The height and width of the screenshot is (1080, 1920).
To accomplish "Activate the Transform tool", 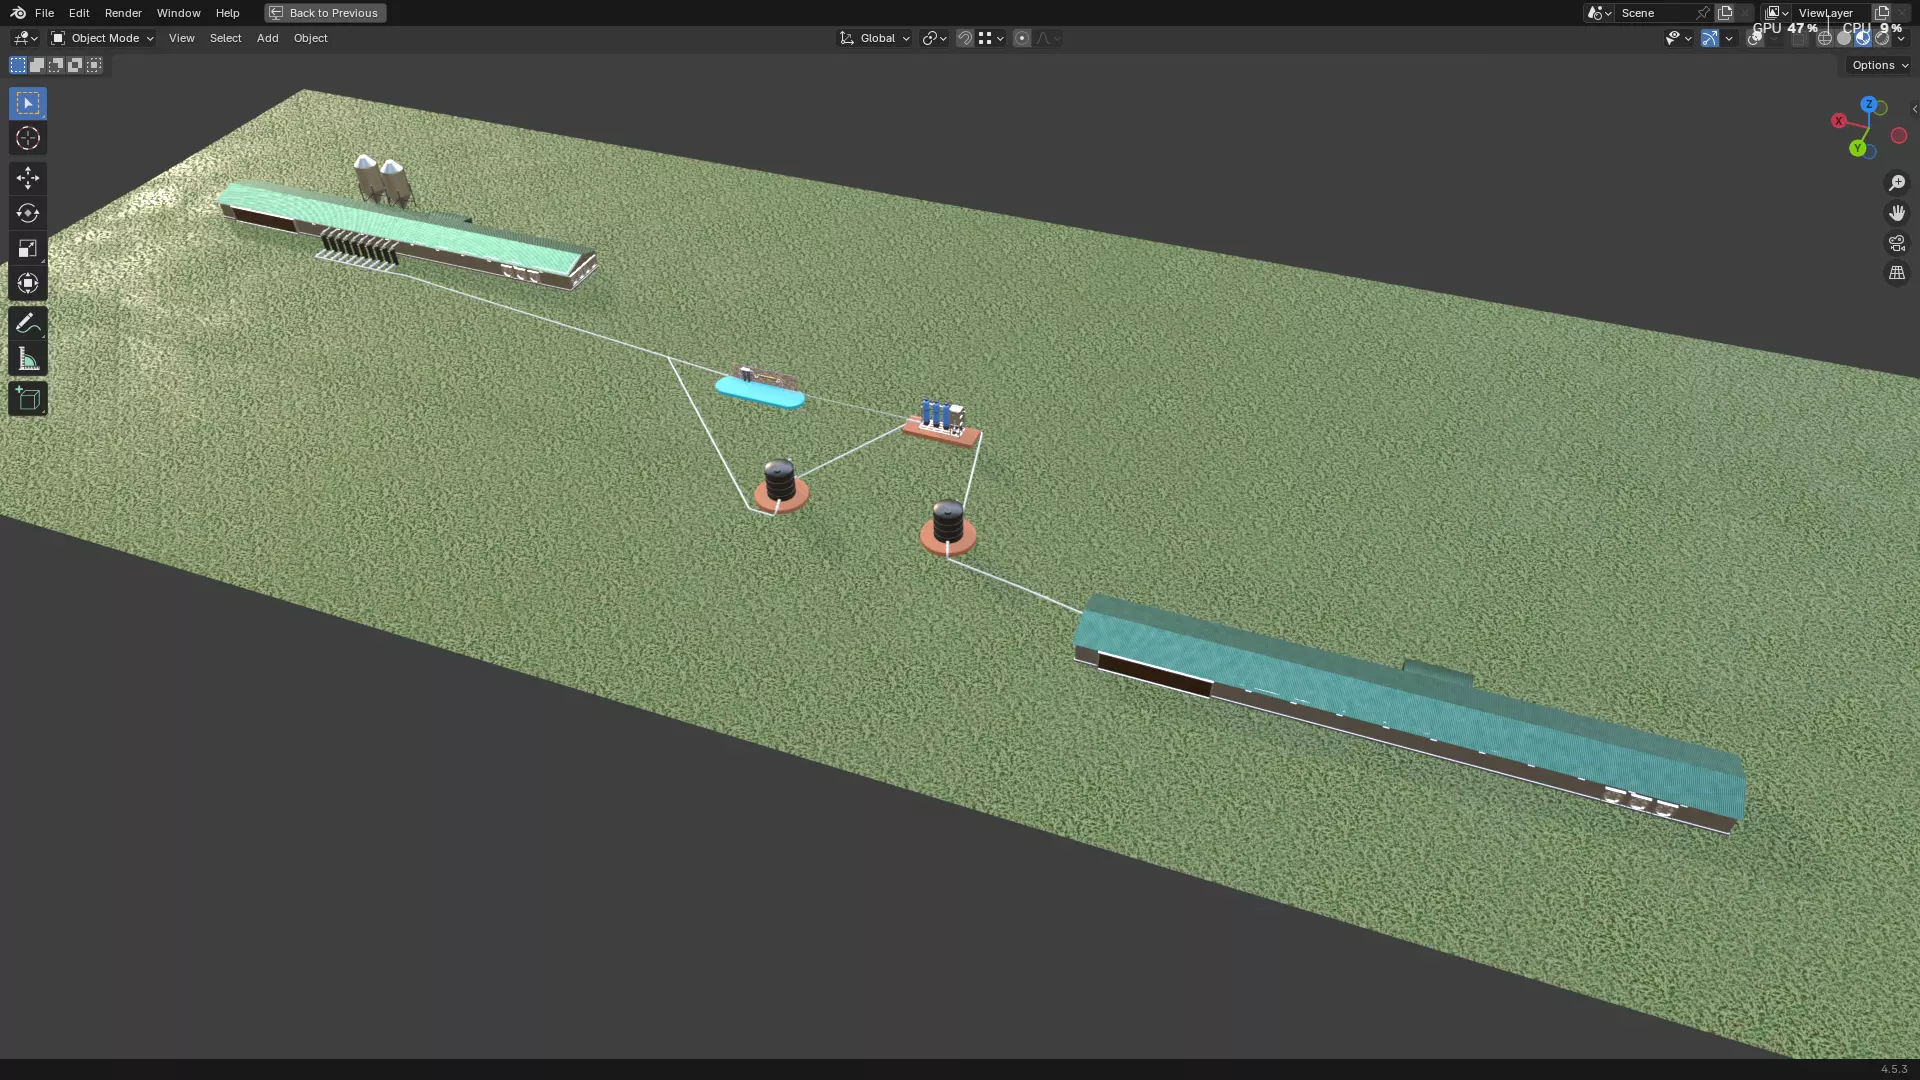I will tap(28, 283).
